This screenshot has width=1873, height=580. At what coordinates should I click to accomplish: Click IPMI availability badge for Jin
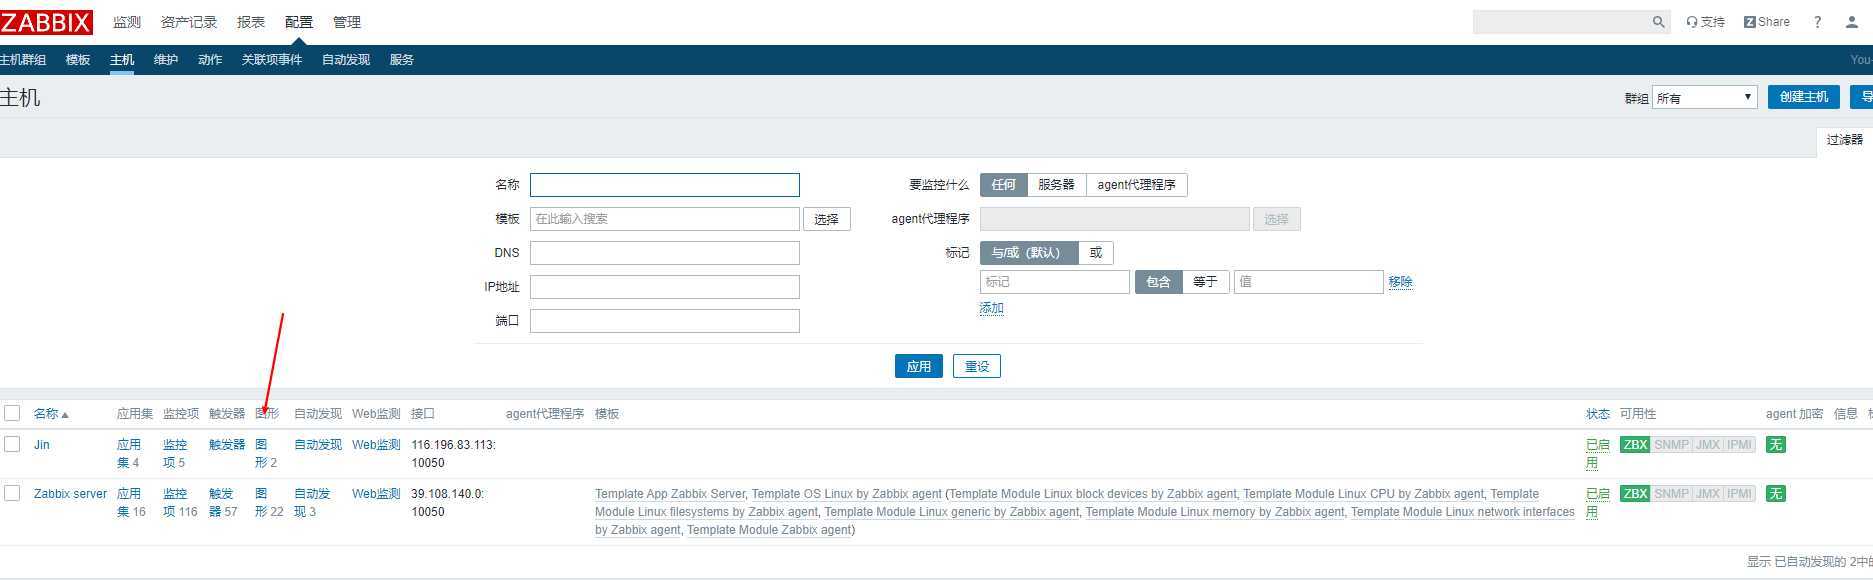[1739, 445]
